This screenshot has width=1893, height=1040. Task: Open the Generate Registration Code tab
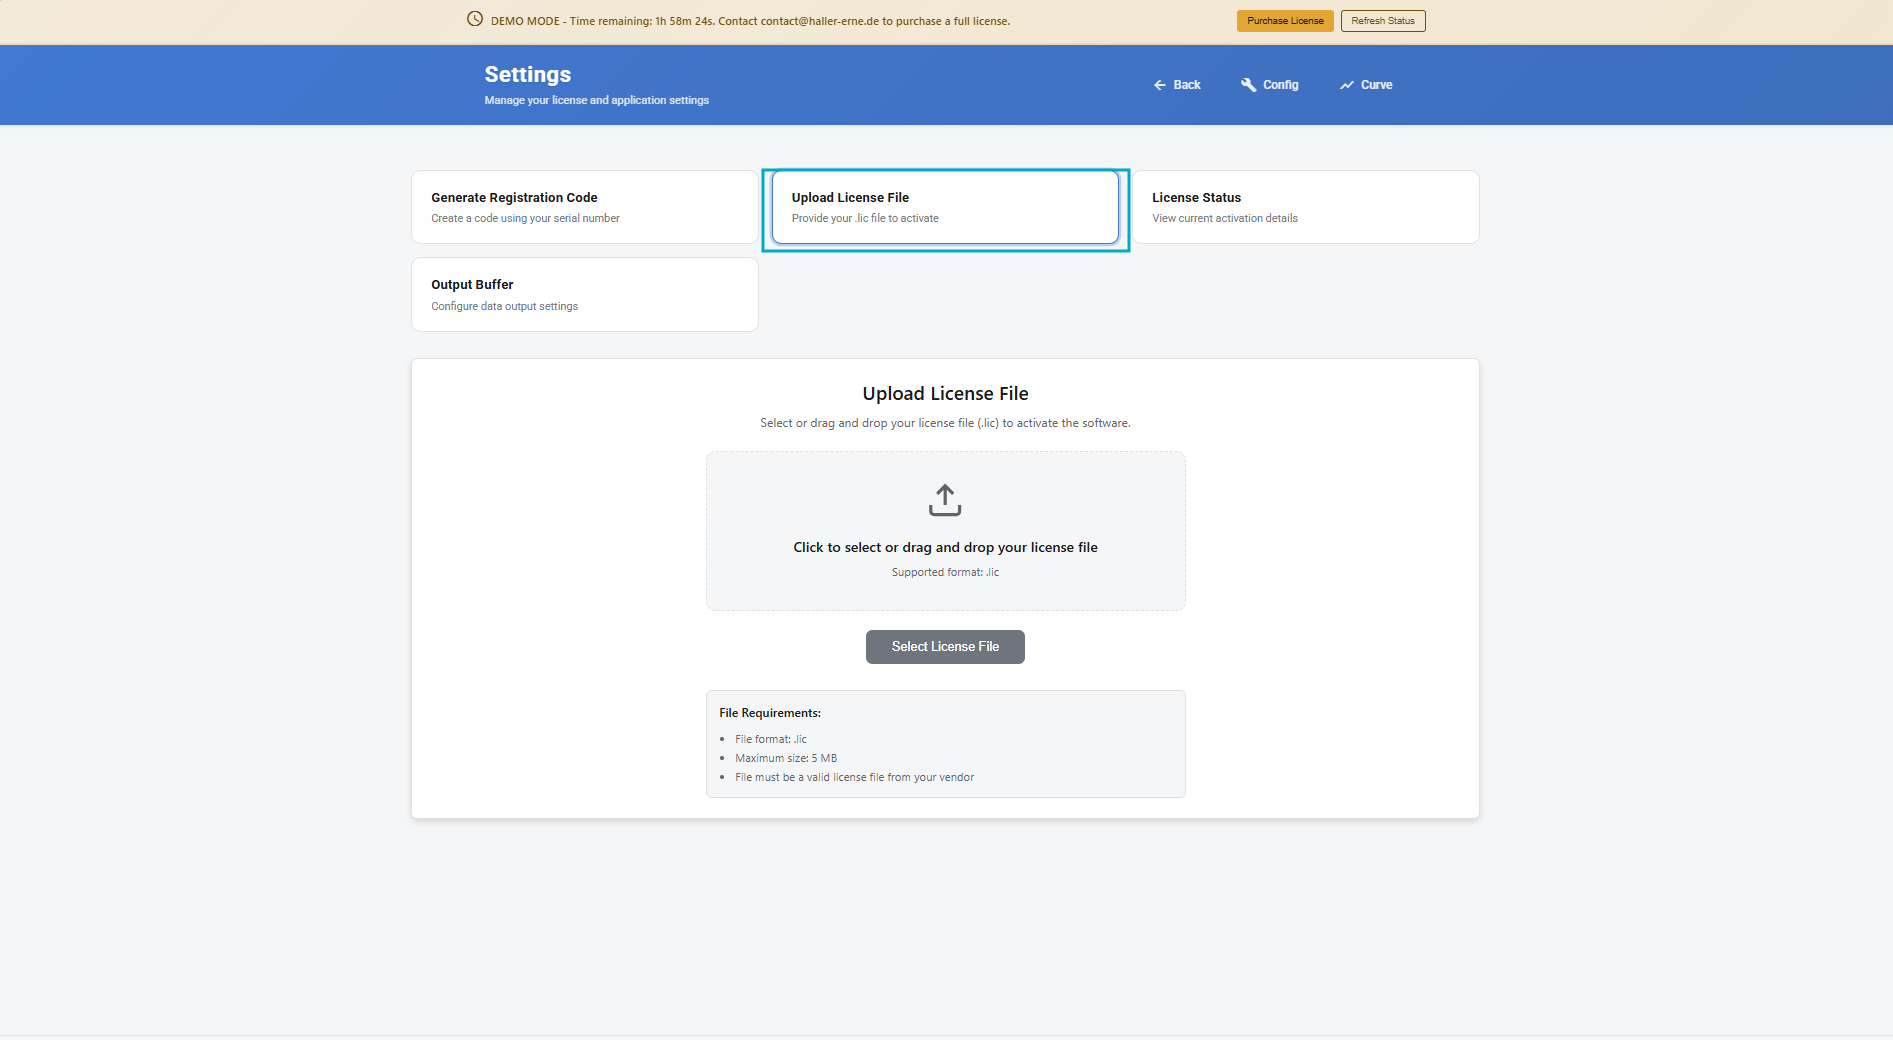click(x=585, y=207)
